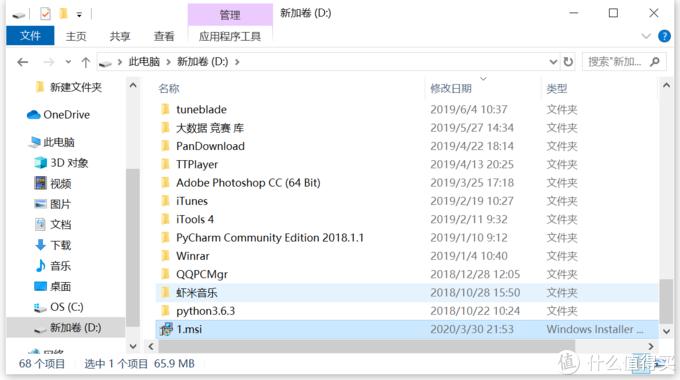Click the New Folder quick access icon
The image size is (680, 380).
[x=63, y=14]
